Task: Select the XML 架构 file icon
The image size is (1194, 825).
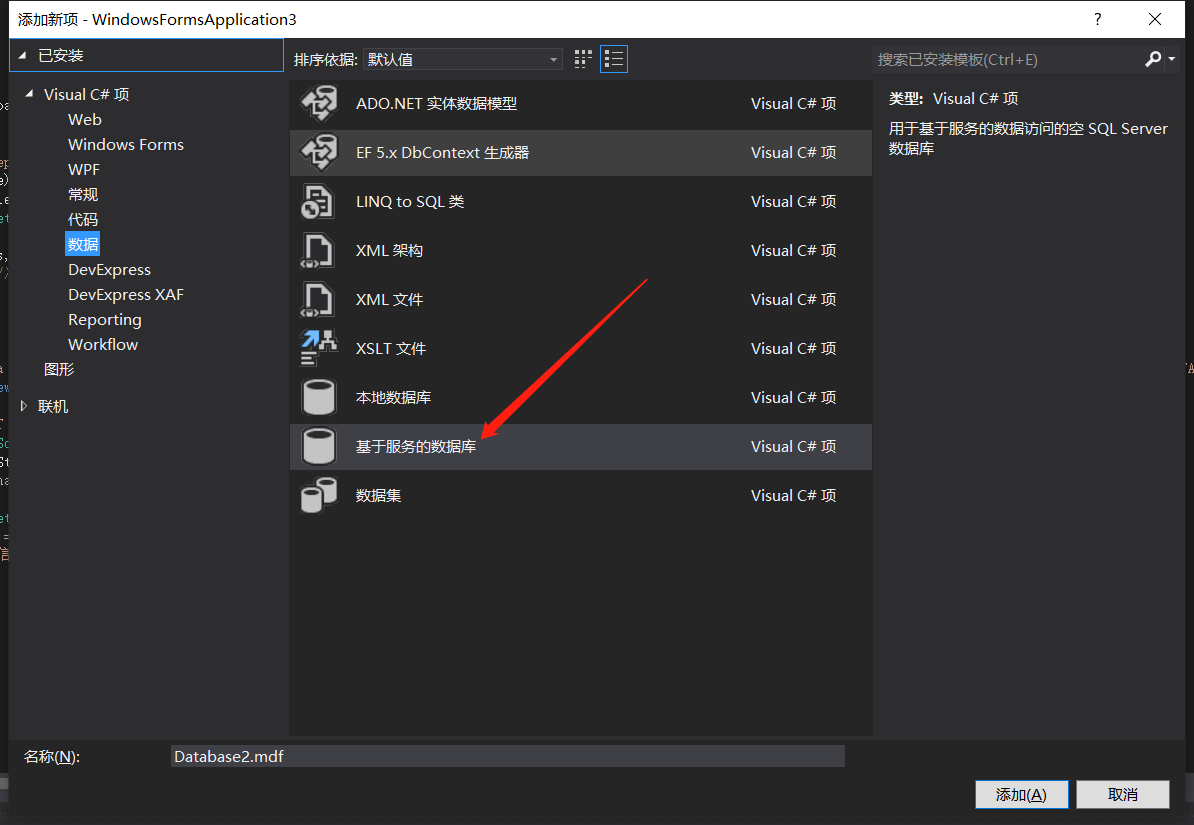Action: pyautogui.click(x=319, y=251)
